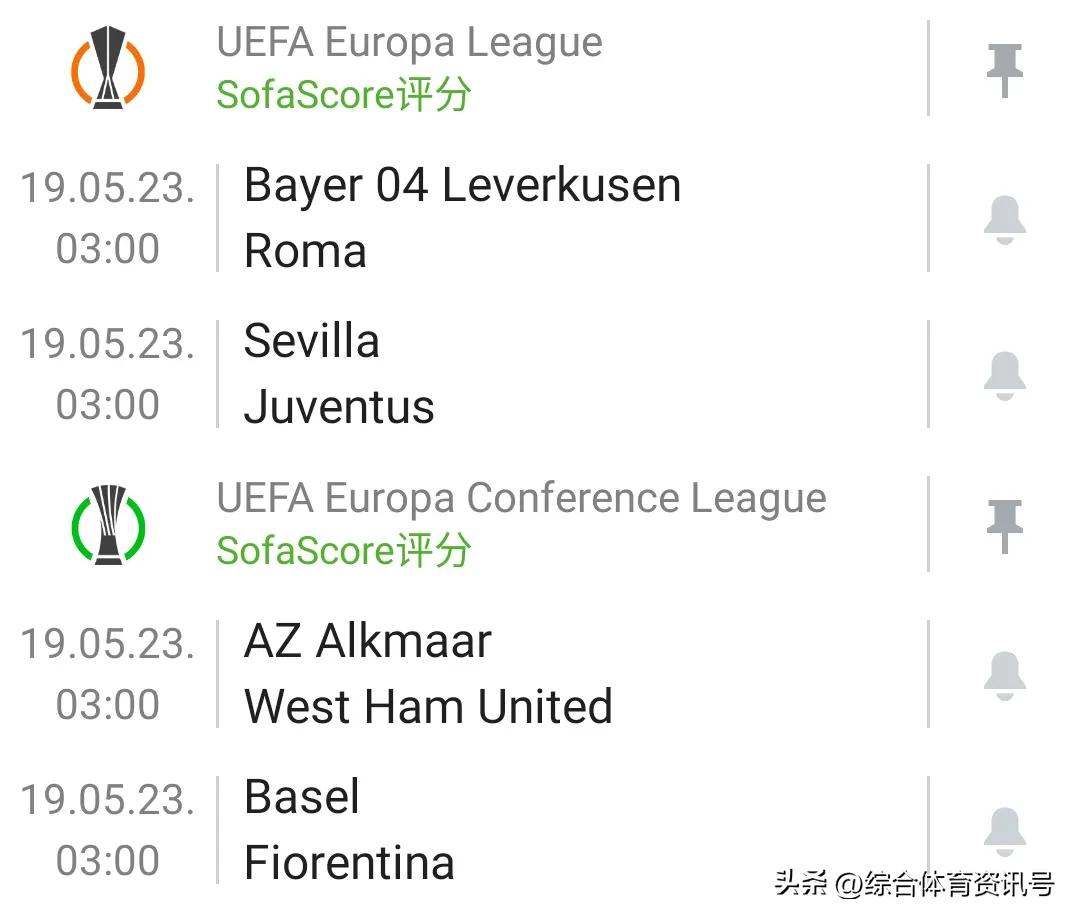The width and height of the screenshot is (1079, 921).
Task: Pin the UEFA Europa Conference League section
Action: pos(1004,525)
